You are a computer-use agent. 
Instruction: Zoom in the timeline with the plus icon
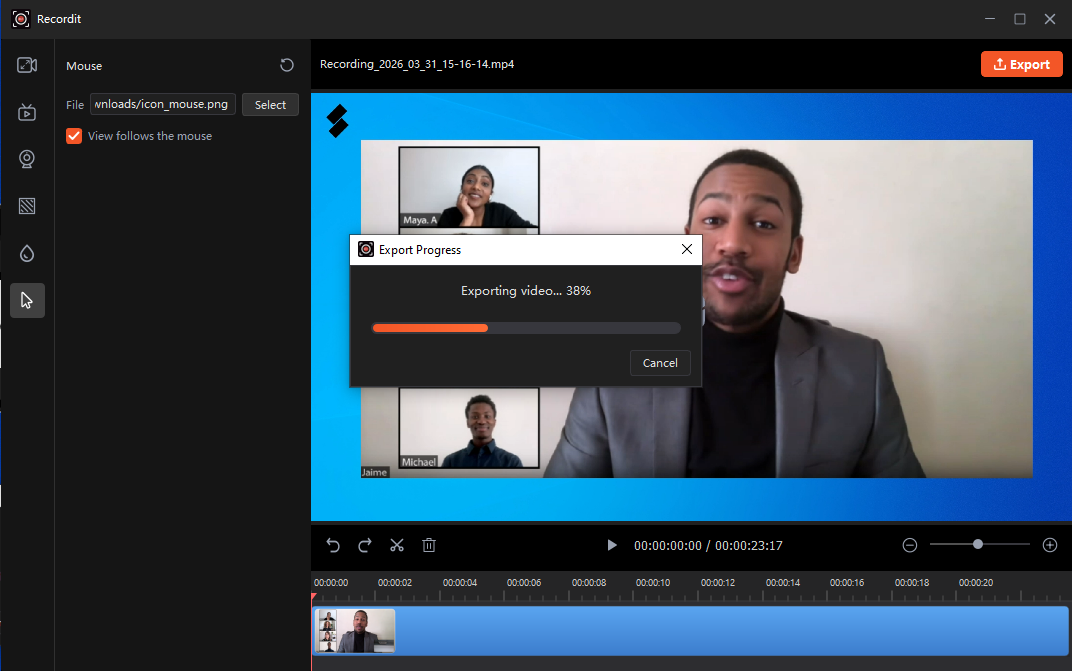tap(1050, 545)
